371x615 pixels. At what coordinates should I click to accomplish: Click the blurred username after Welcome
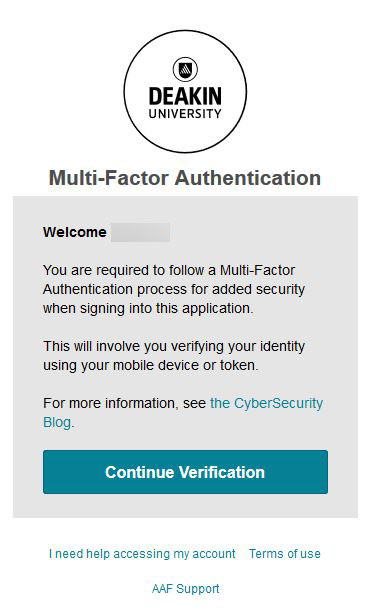[140, 232]
